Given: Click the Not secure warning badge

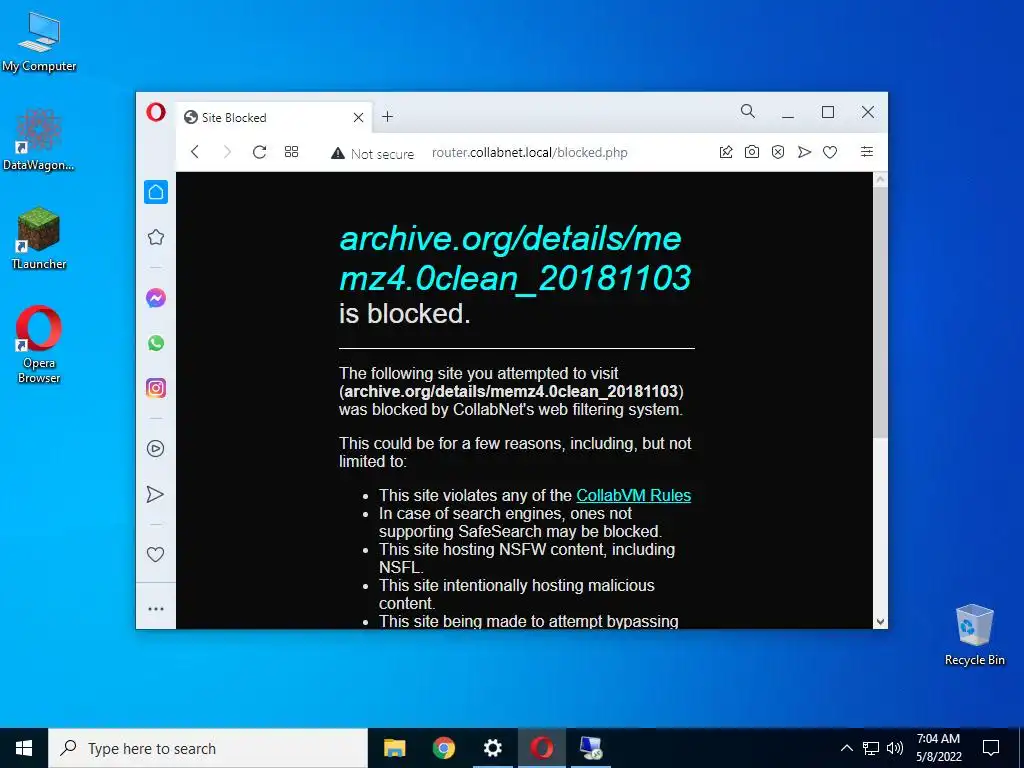Looking at the screenshot, I should pyautogui.click(x=372, y=153).
